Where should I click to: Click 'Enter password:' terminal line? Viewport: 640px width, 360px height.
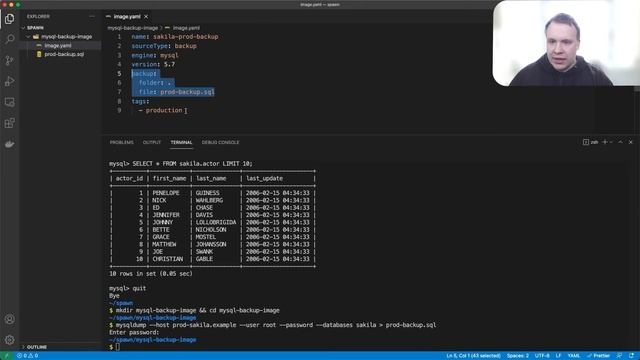click(134, 333)
